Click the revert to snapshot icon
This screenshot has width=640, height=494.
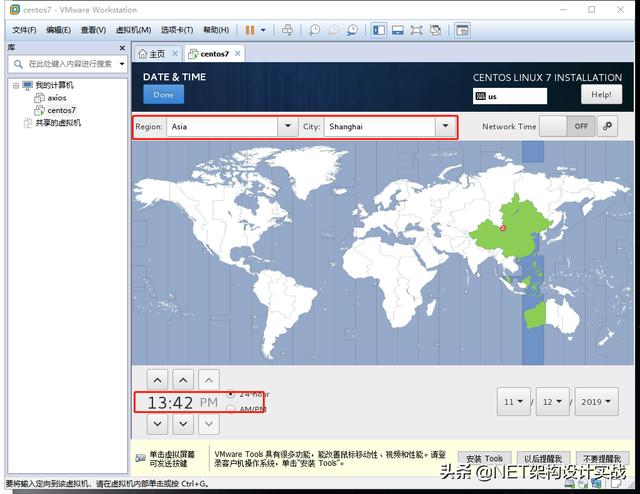point(333,30)
